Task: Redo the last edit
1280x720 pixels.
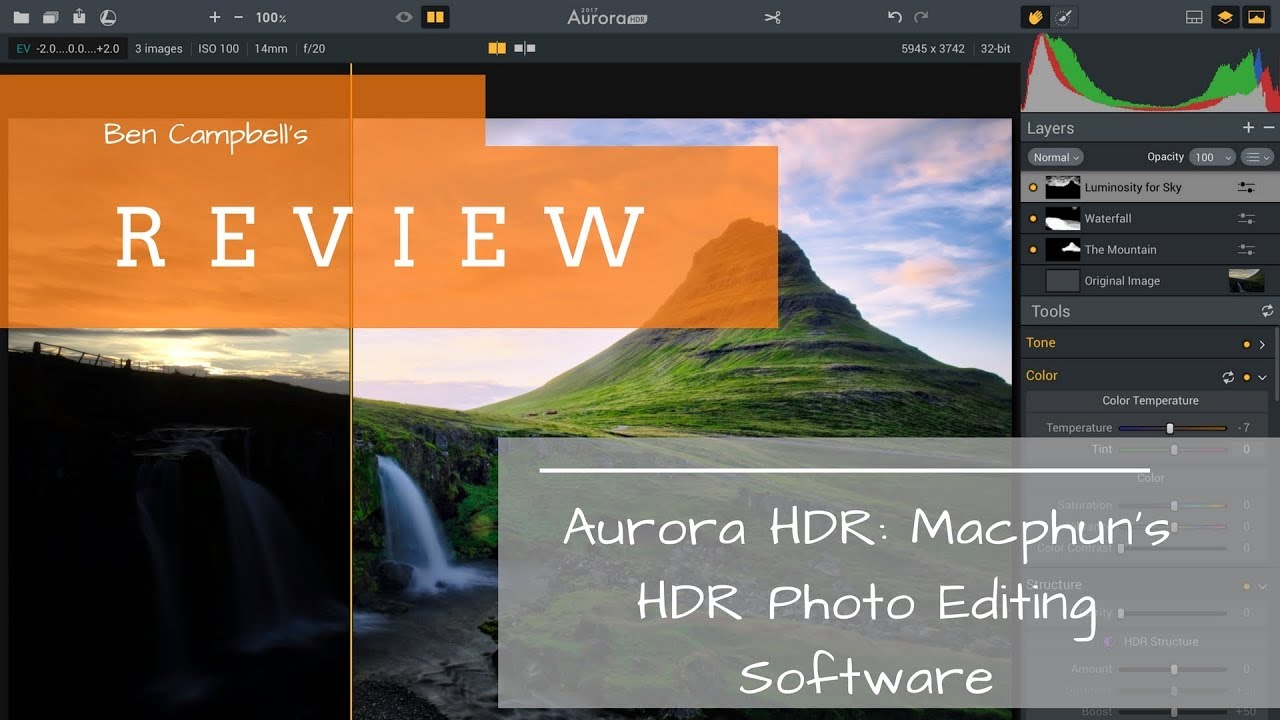Action: (921, 17)
